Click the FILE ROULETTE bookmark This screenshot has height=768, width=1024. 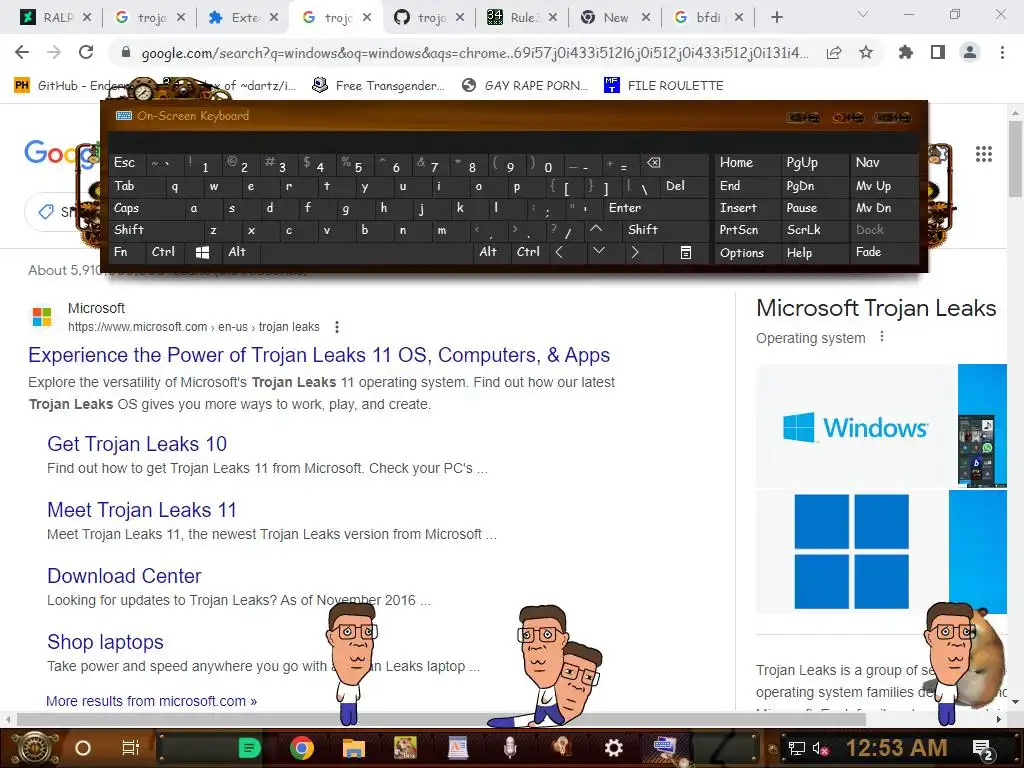coord(664,86)
